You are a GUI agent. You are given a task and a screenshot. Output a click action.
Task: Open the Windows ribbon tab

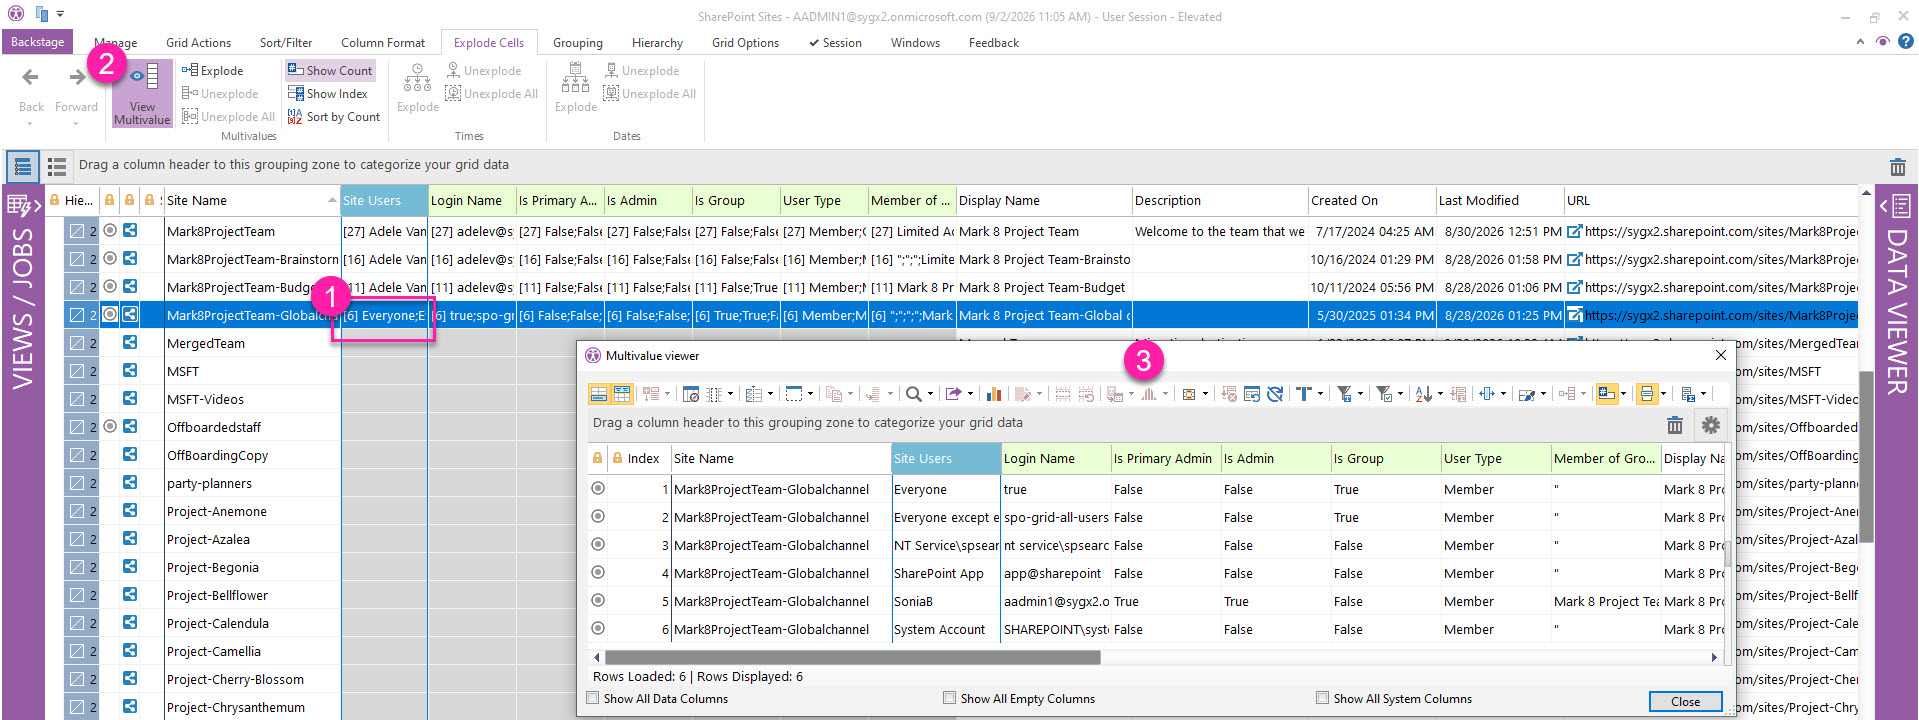[x=915, y=43]
